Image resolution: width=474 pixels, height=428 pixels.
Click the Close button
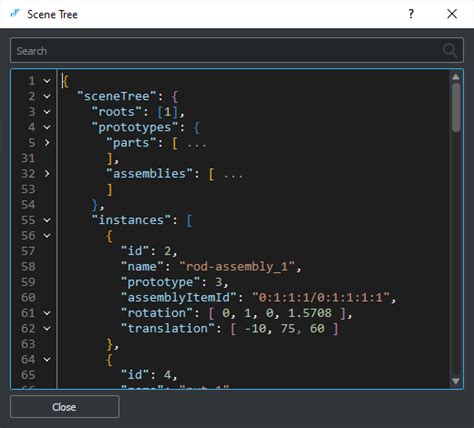pyautogui.click(x=64, y=407)
